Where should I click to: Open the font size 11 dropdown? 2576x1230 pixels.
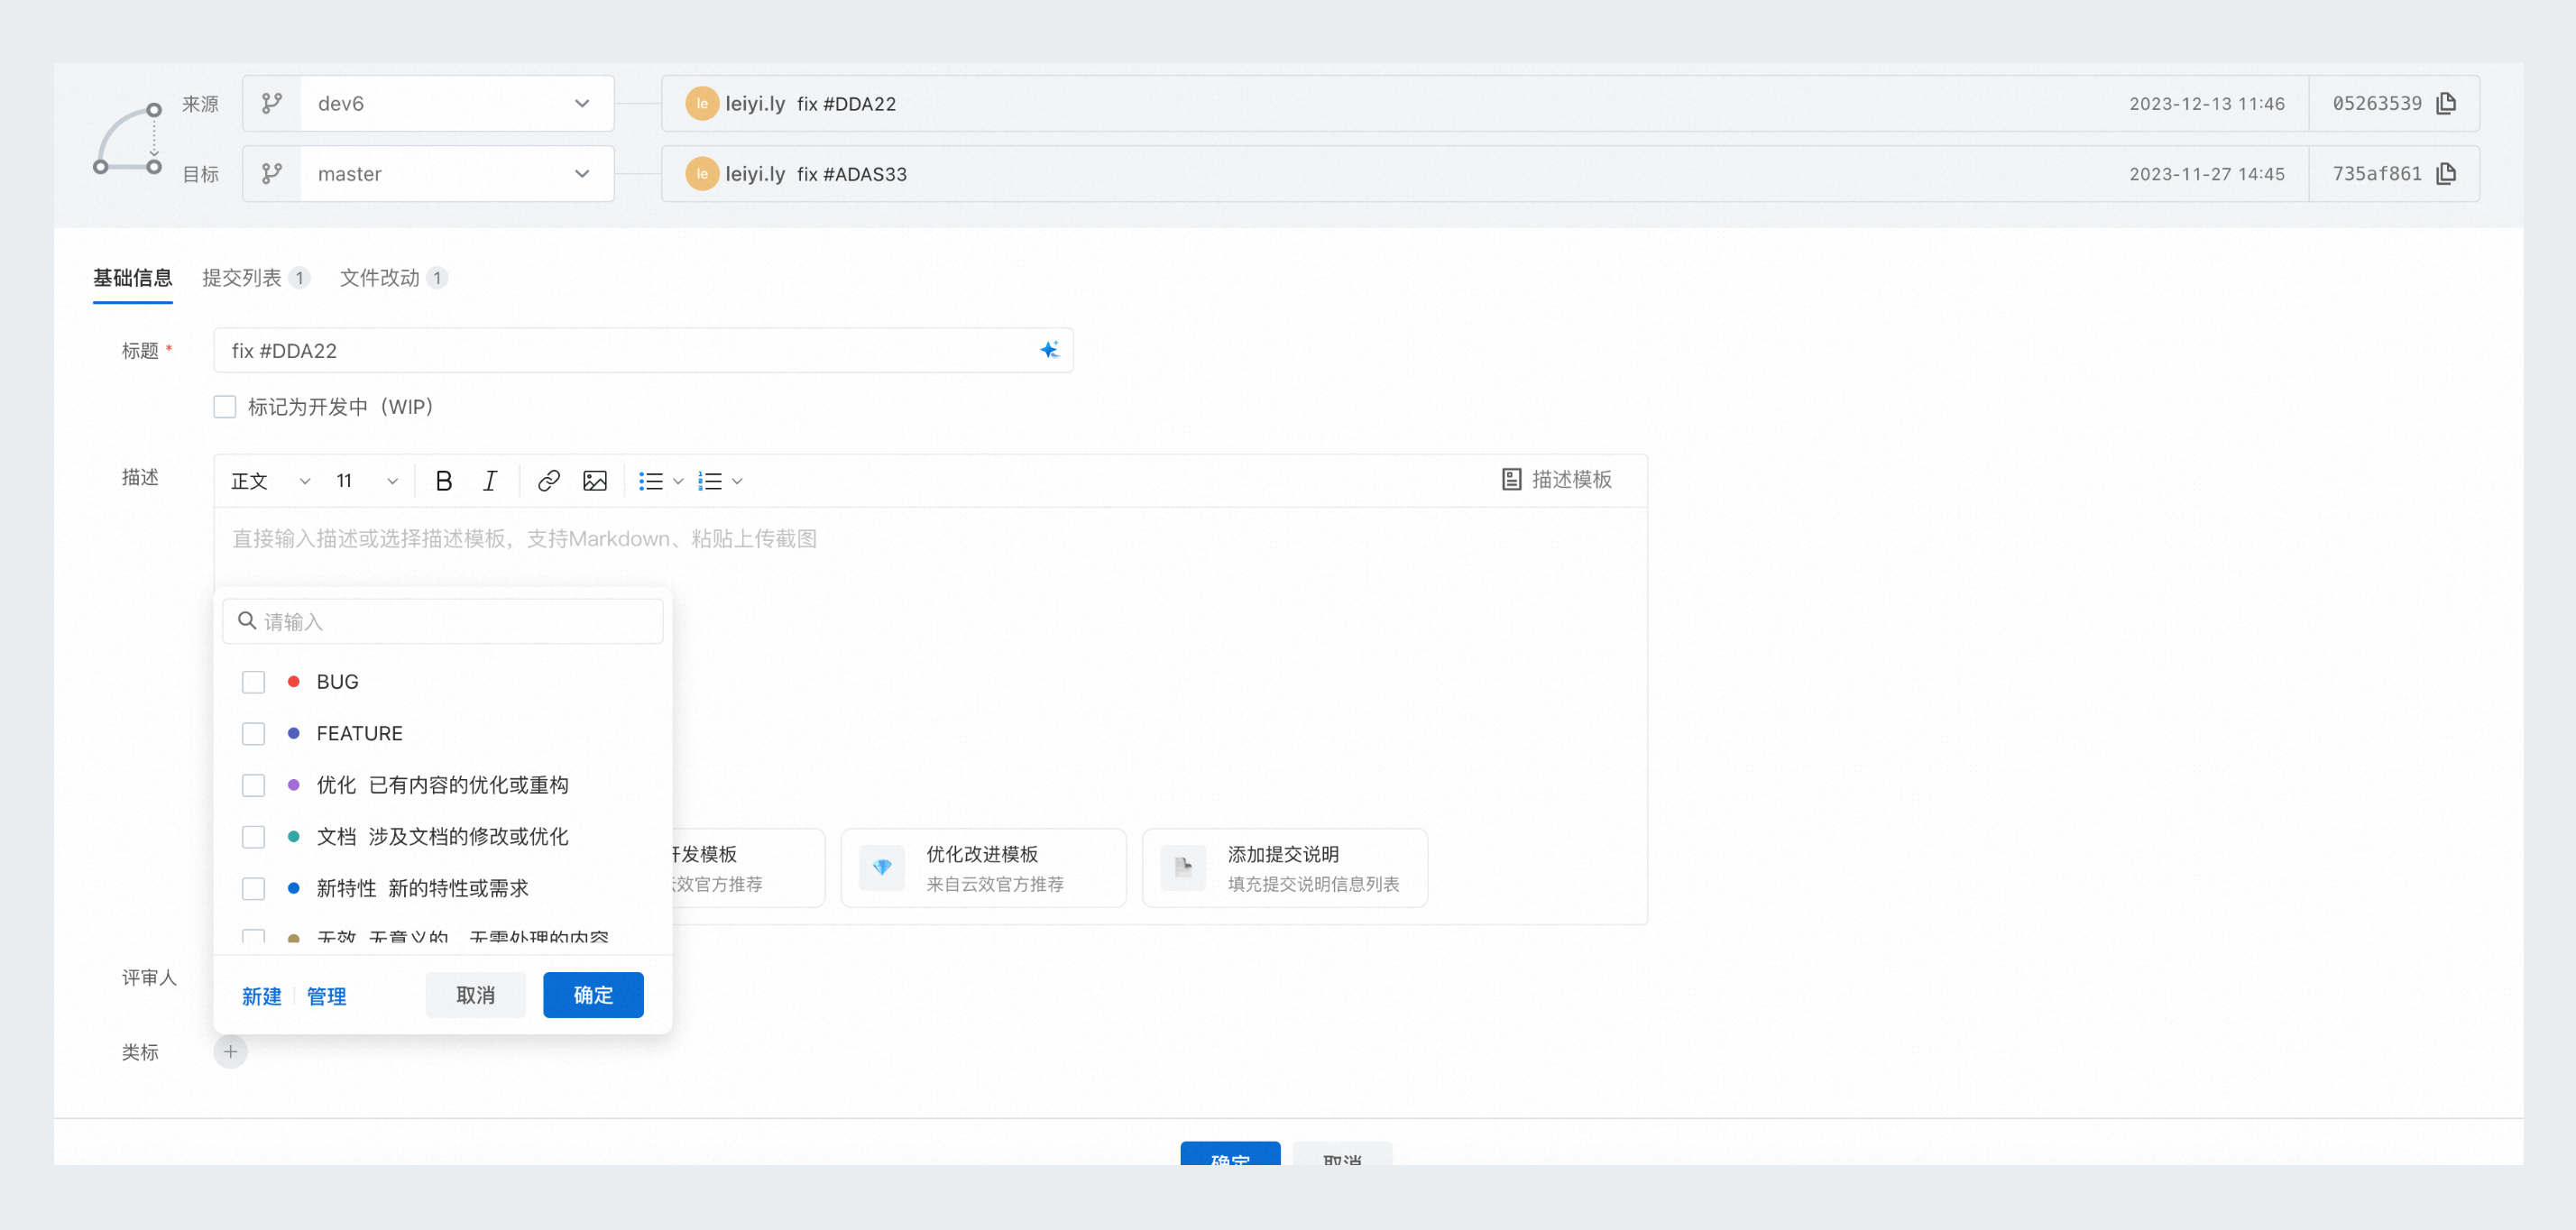(x=366, y=481)
